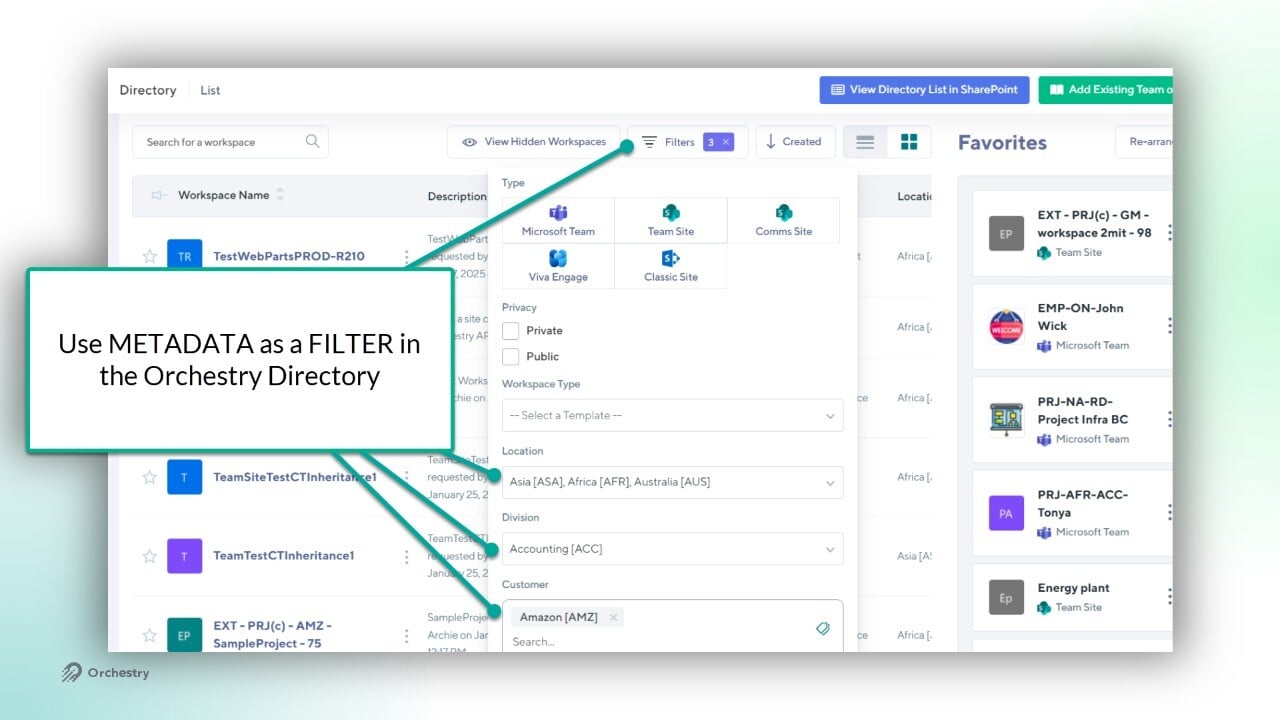This screenshot has width=1280, height=720.
Task: Select the Microsoft Team type filter tile
Action: pyautogui.click(x=558, y=221)
